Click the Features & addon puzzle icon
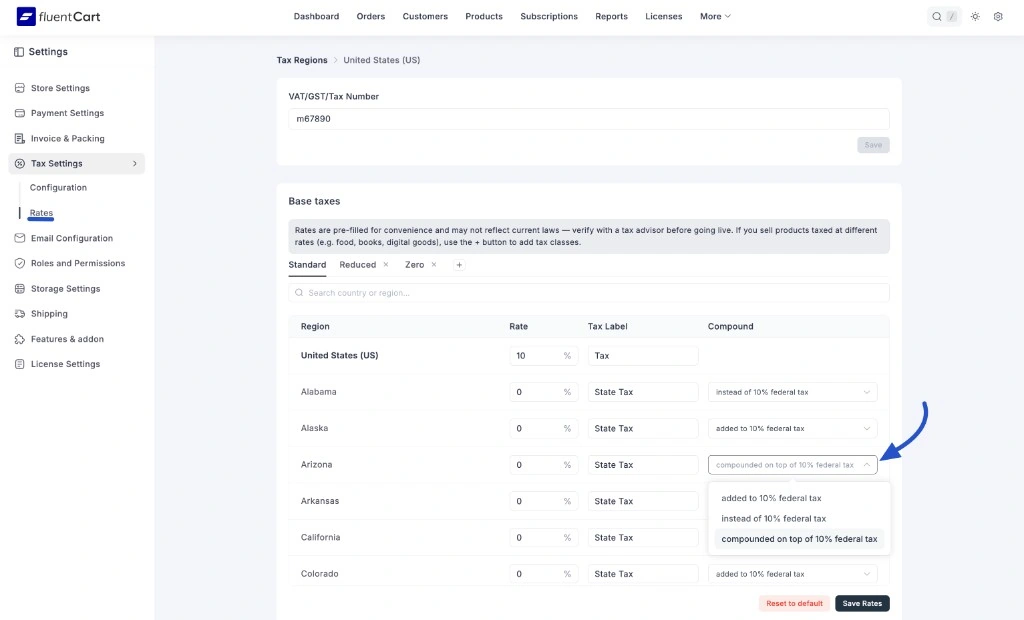 point(20,339)
